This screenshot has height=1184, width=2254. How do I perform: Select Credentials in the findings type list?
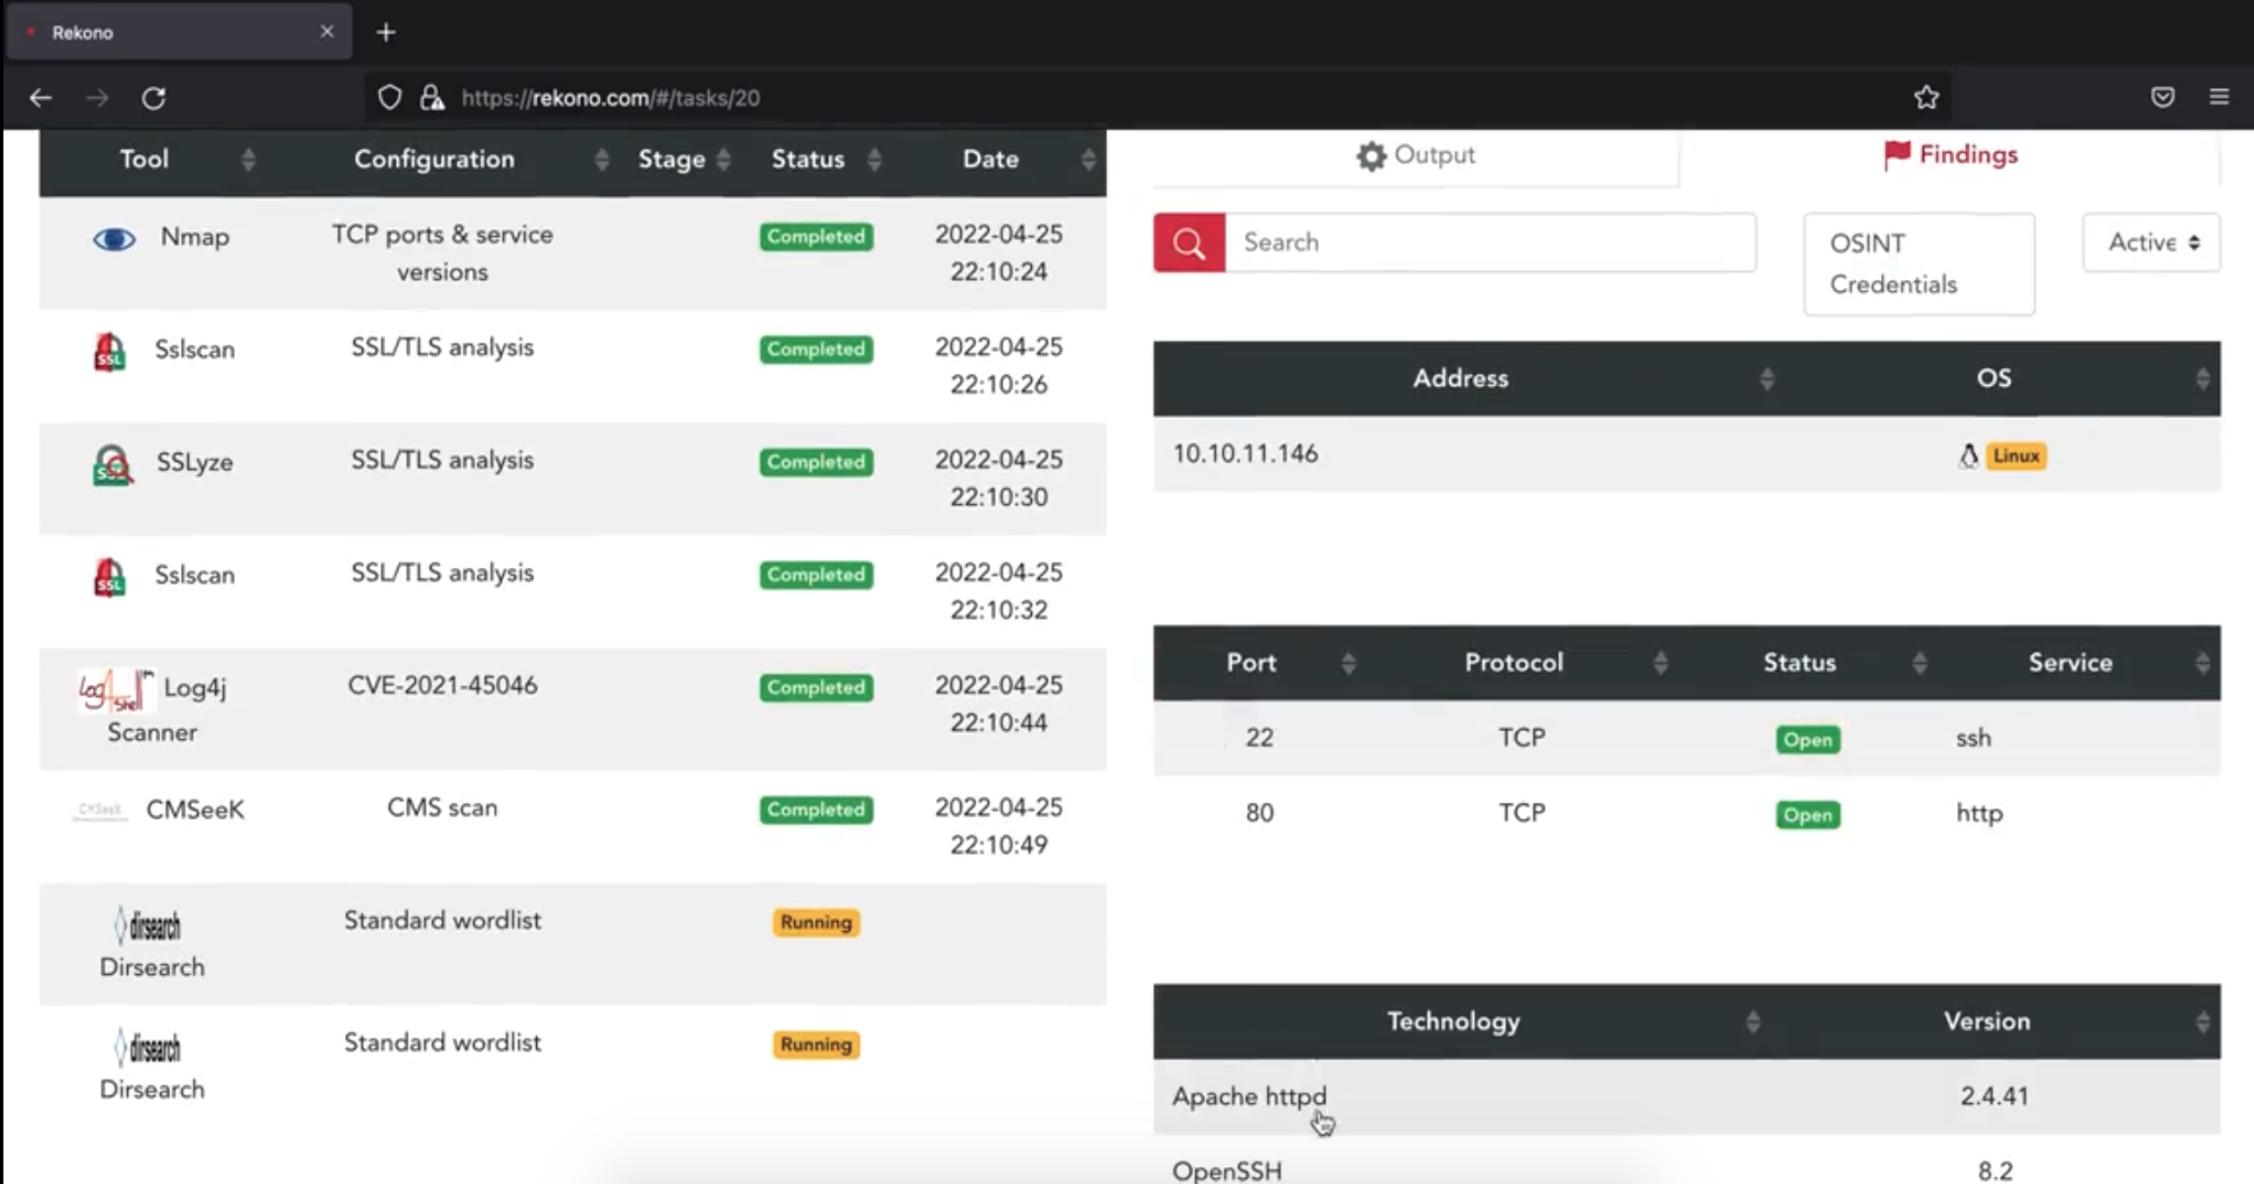1892,285
